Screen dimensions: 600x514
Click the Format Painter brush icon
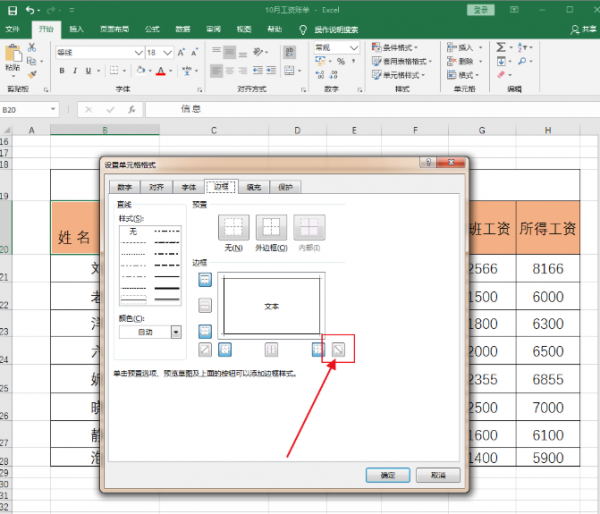tap(32, 74)
